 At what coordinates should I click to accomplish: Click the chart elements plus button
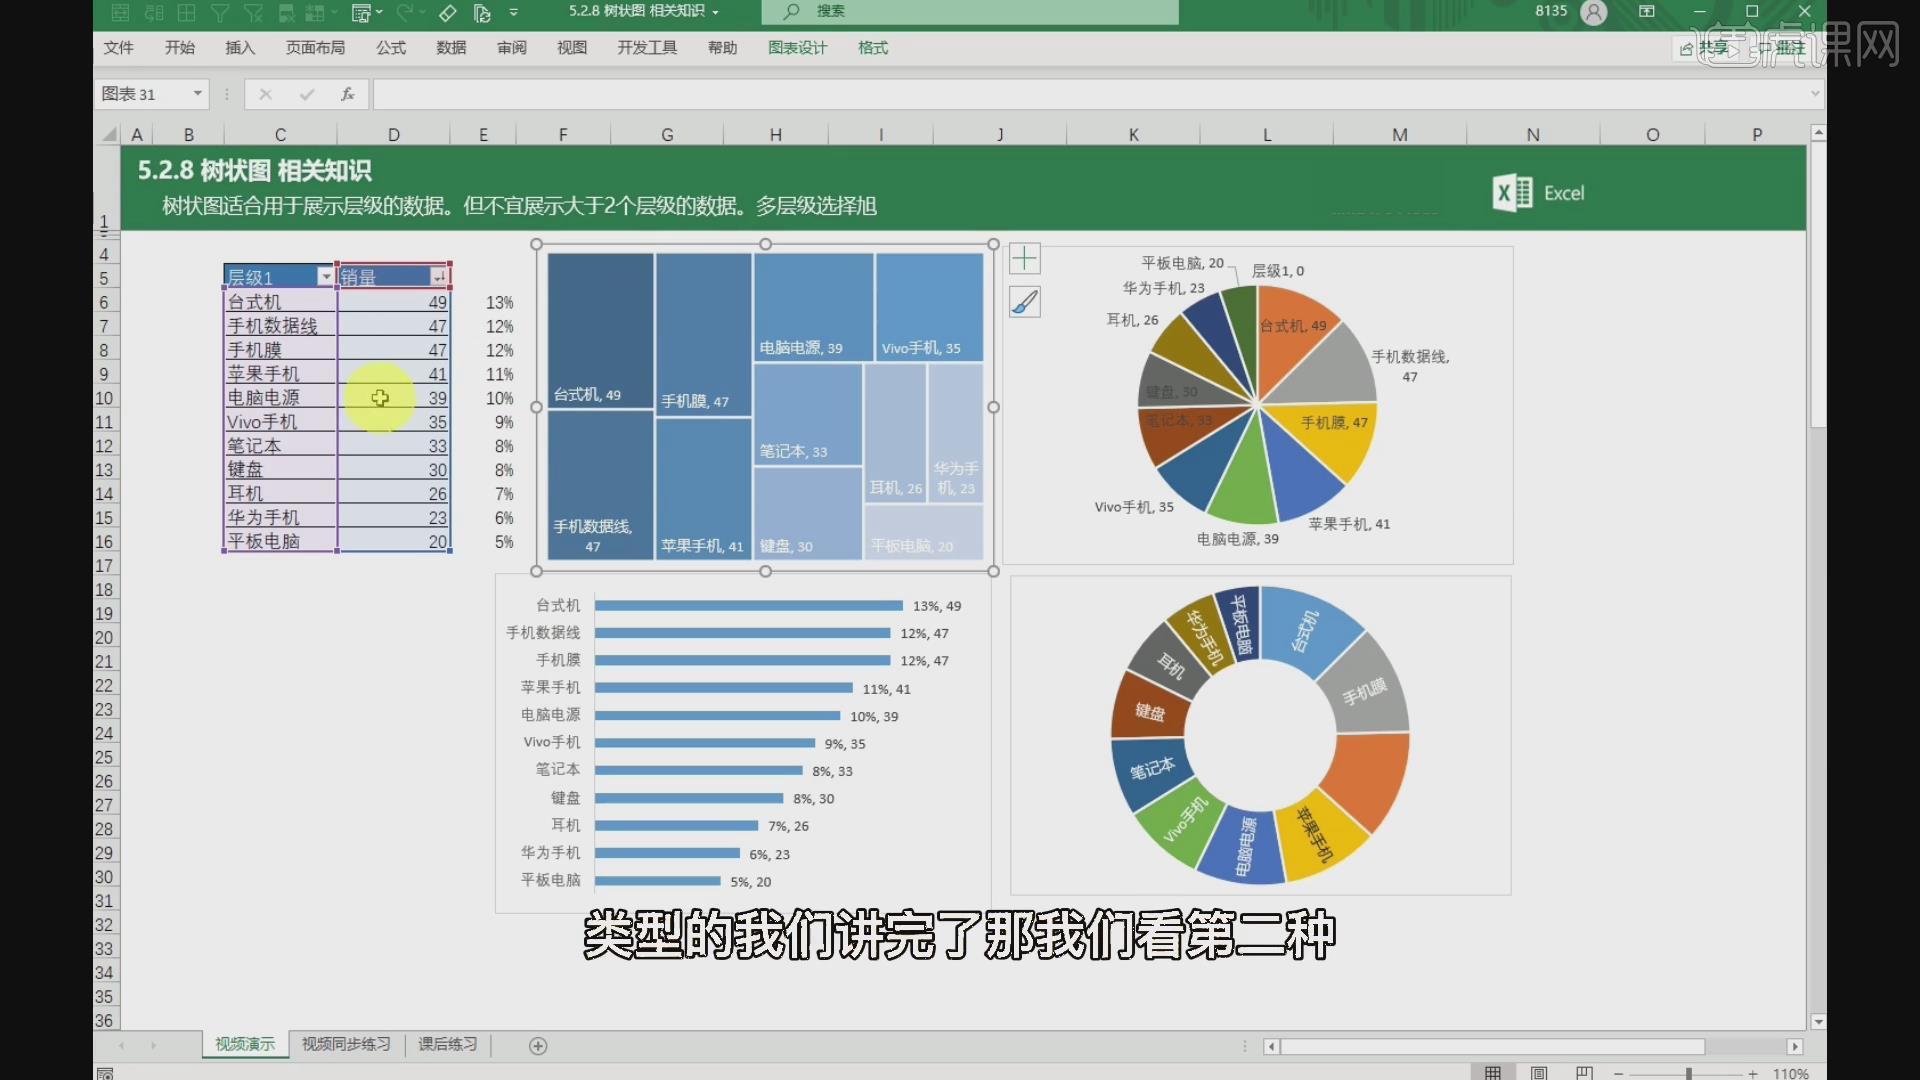click(1024, 259)
